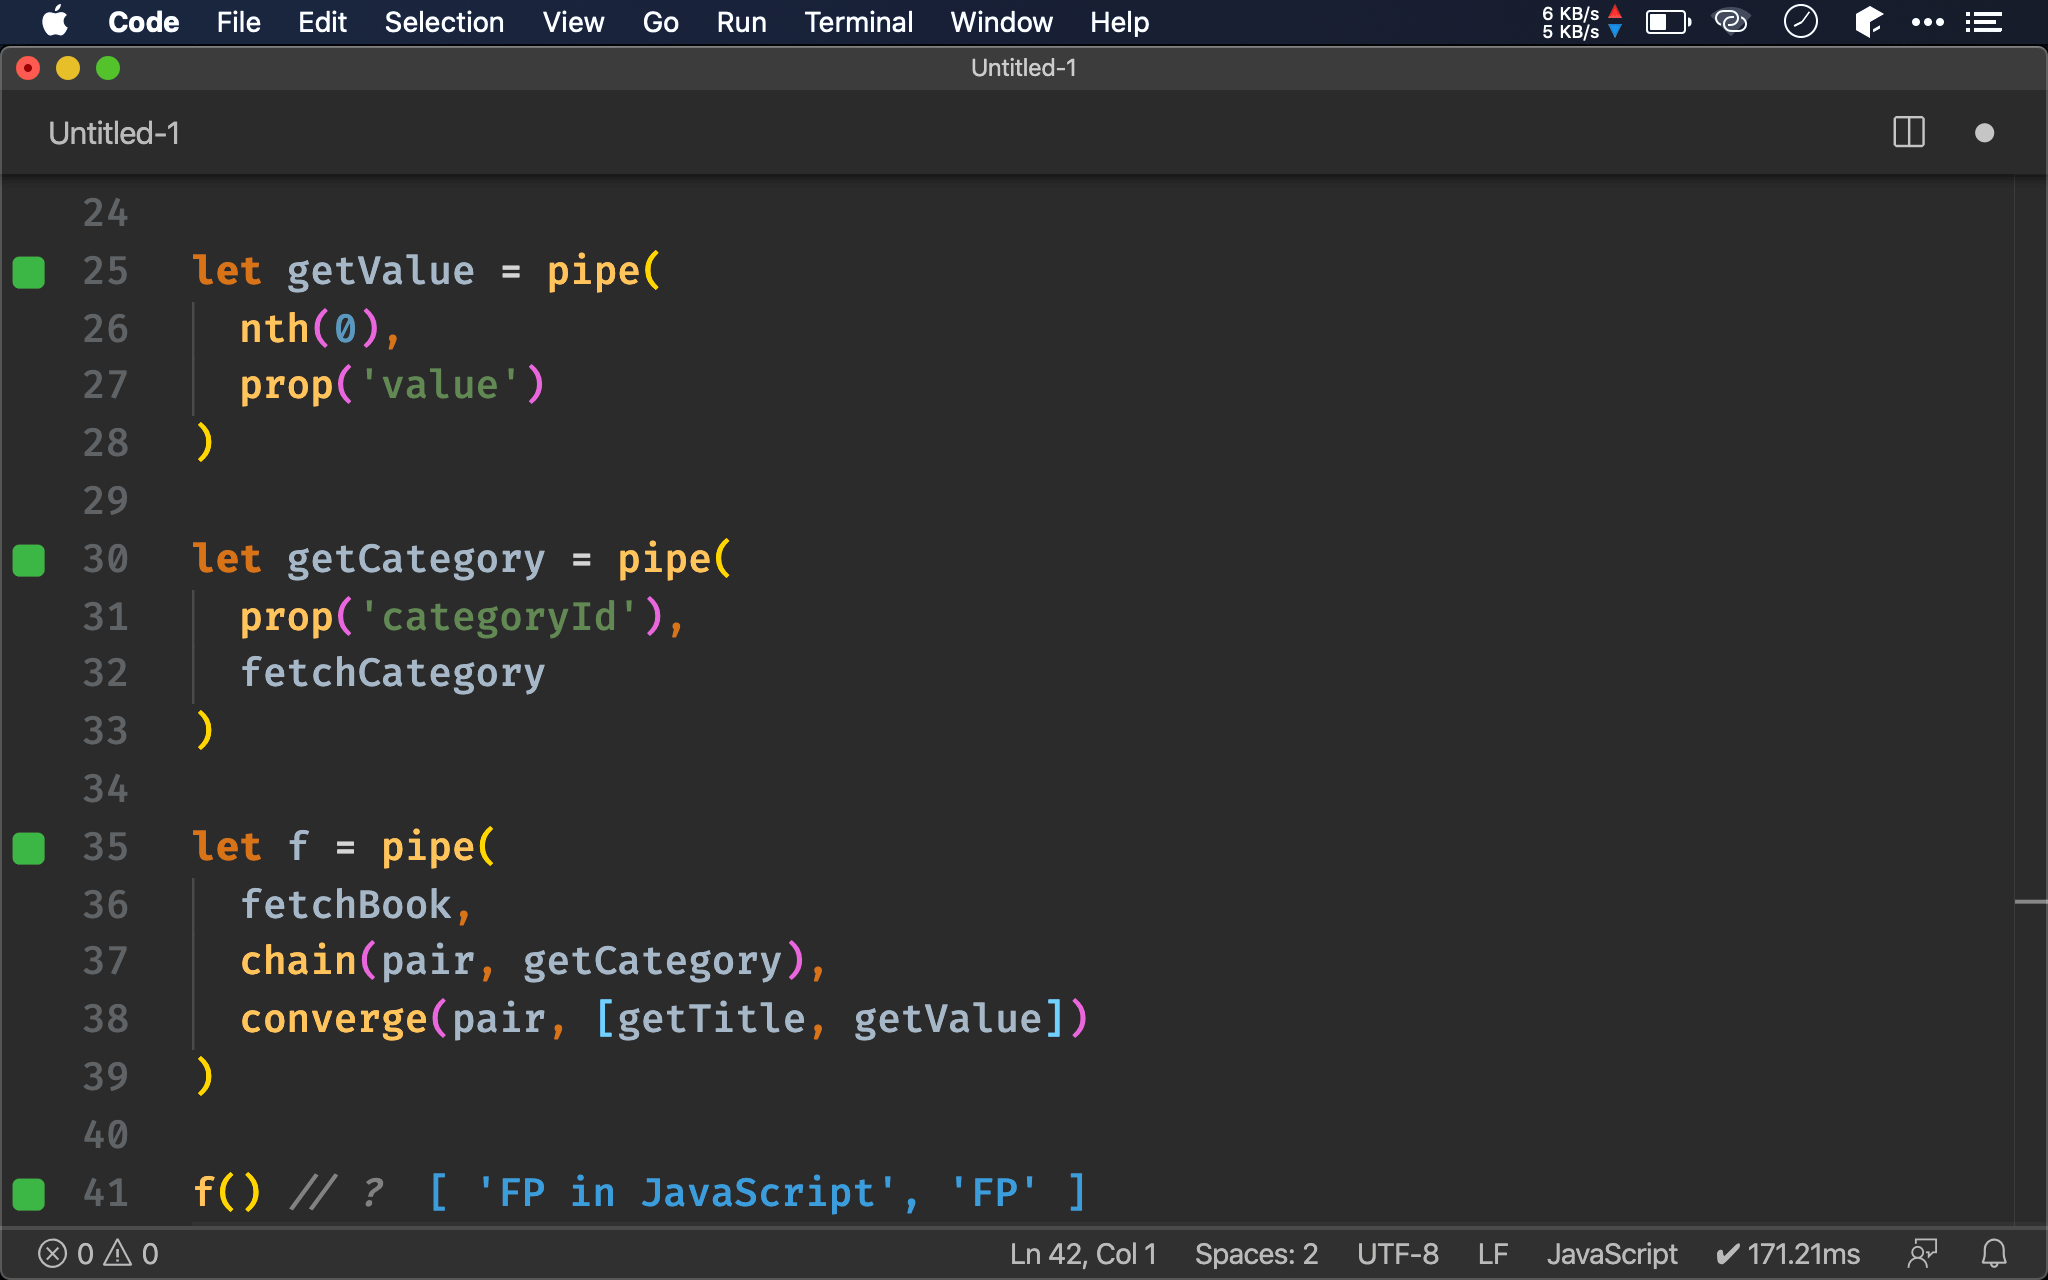Image resolution: width=2048 pixels, height=1280 pixels.
Task: Open the feedback icon in status bar
Action: click(1922, 1254)
